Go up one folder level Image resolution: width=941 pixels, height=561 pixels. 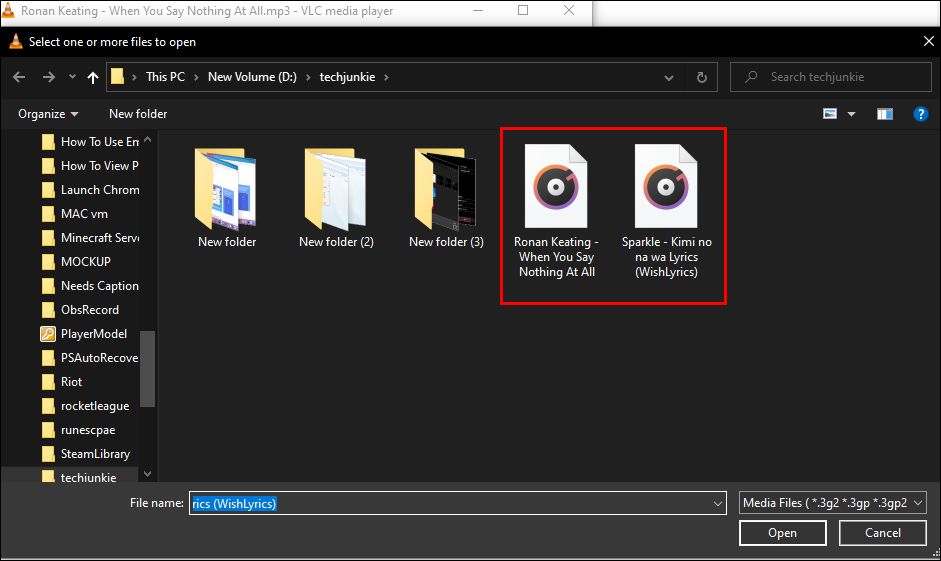(92, 77)
